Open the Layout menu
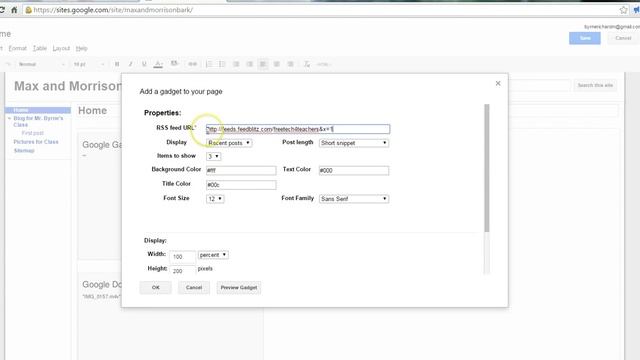 (61, 48)
